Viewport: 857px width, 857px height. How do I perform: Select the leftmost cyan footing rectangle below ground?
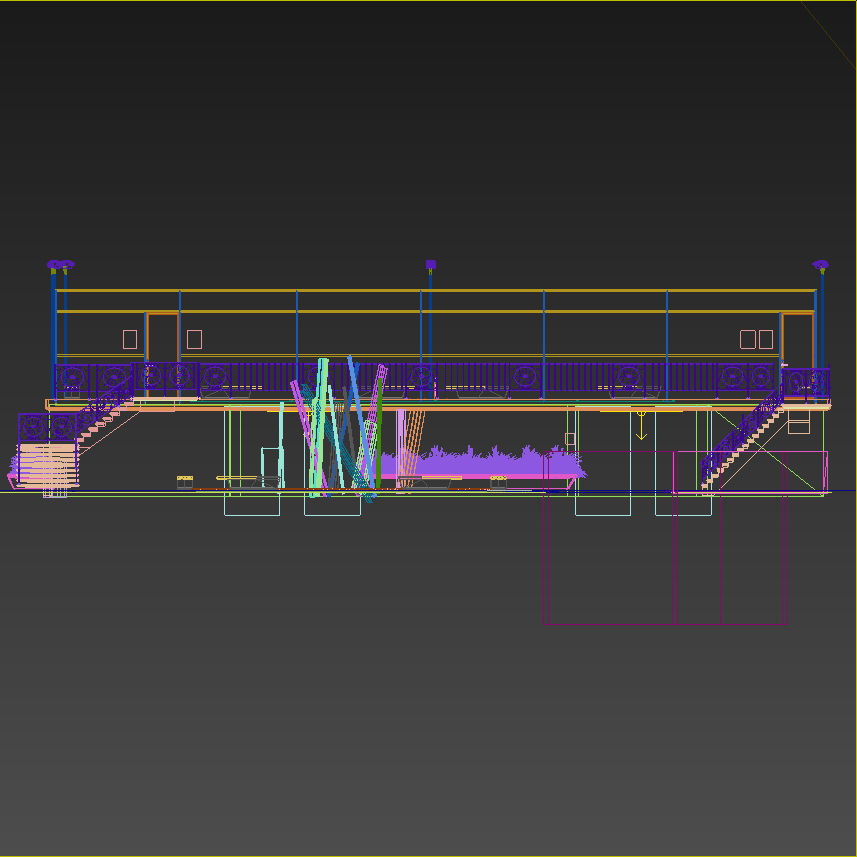(x=252, y=504)
